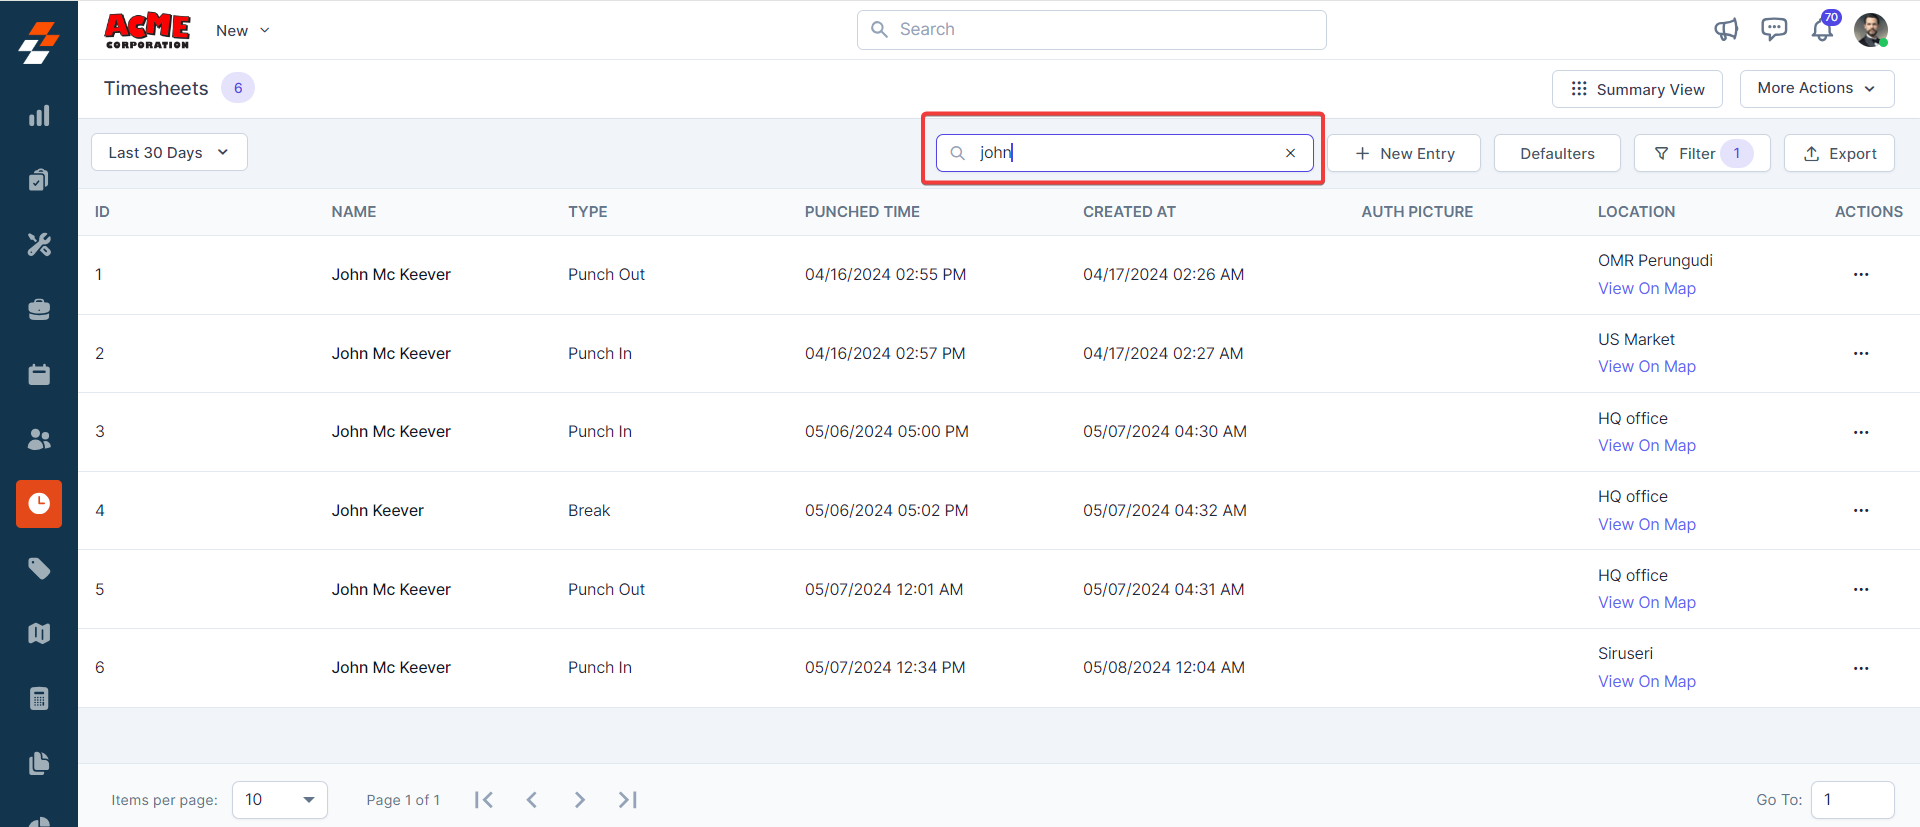Open the people team sidebar icon
1920x827 pixels.
click(x=39, y=439)
